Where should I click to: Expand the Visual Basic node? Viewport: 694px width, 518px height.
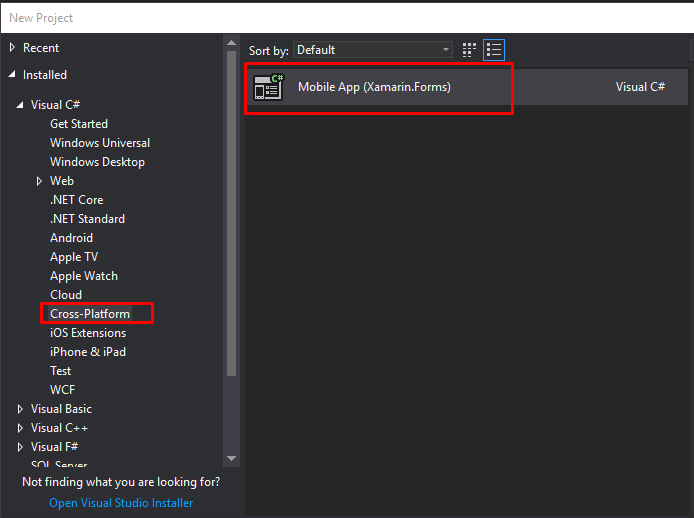pos(20,409)
